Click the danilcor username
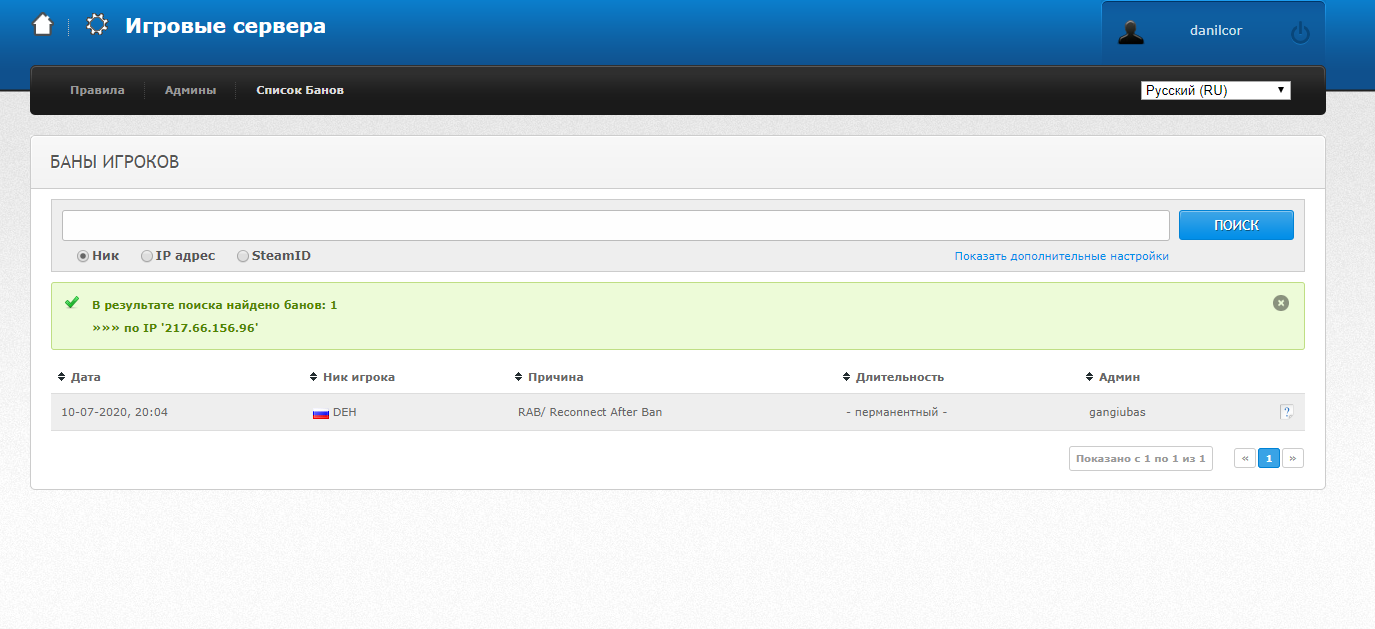Screen dimensions: 1375x629 pos(1216,31)
